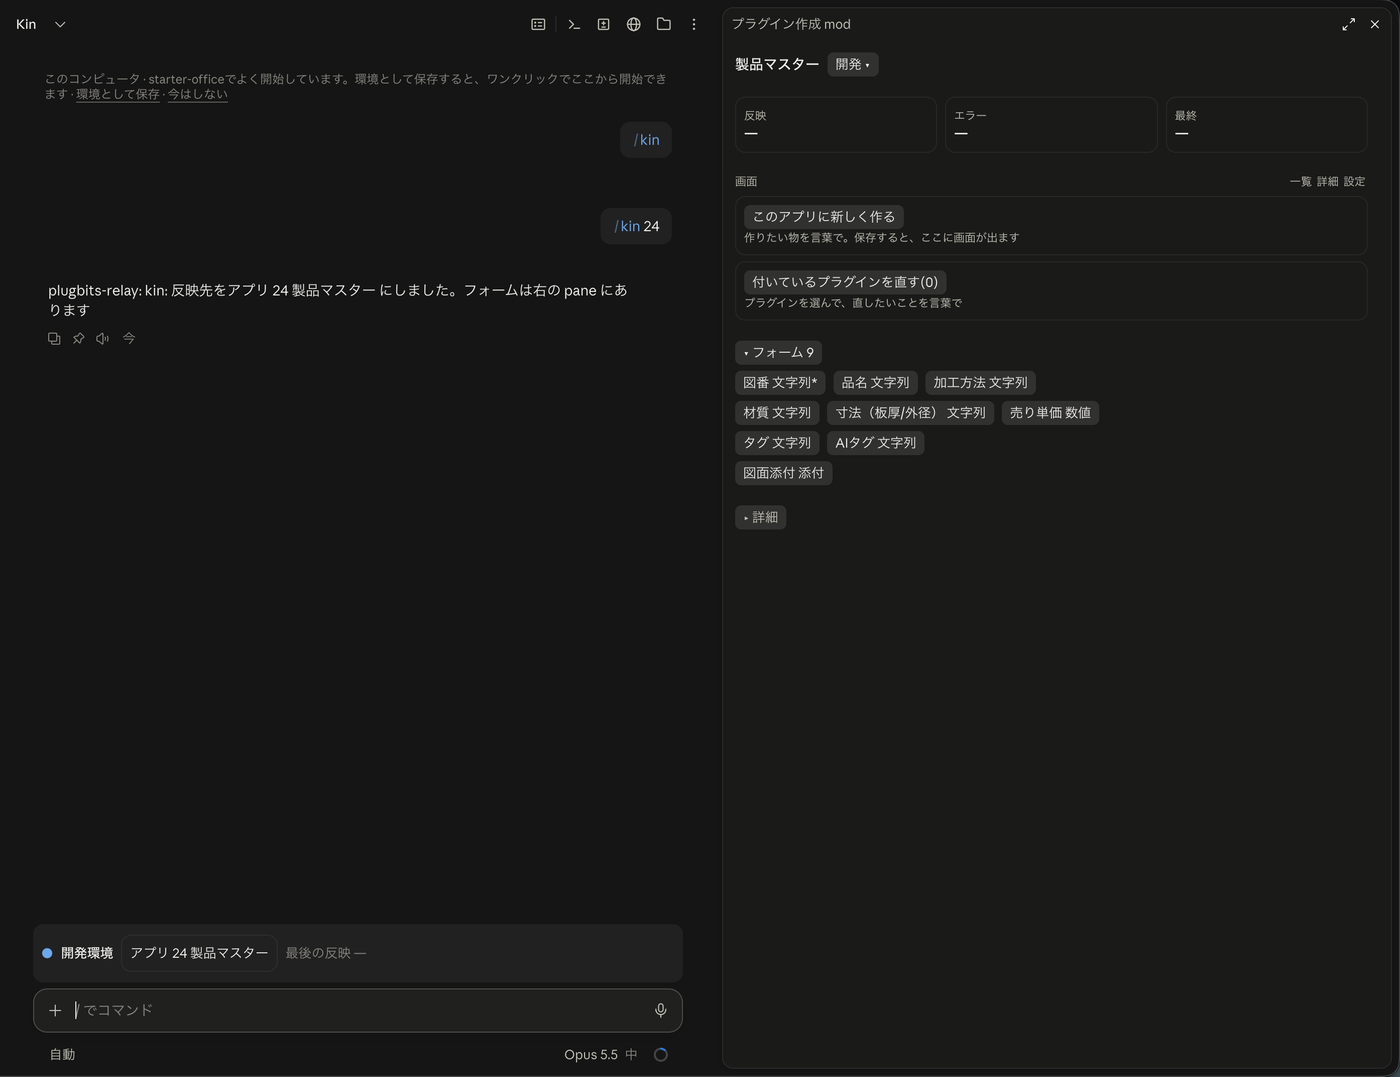This screenshot has width=1400, height=1077.
Task: Collapse the フォーム 9 section
Action: 778,352
